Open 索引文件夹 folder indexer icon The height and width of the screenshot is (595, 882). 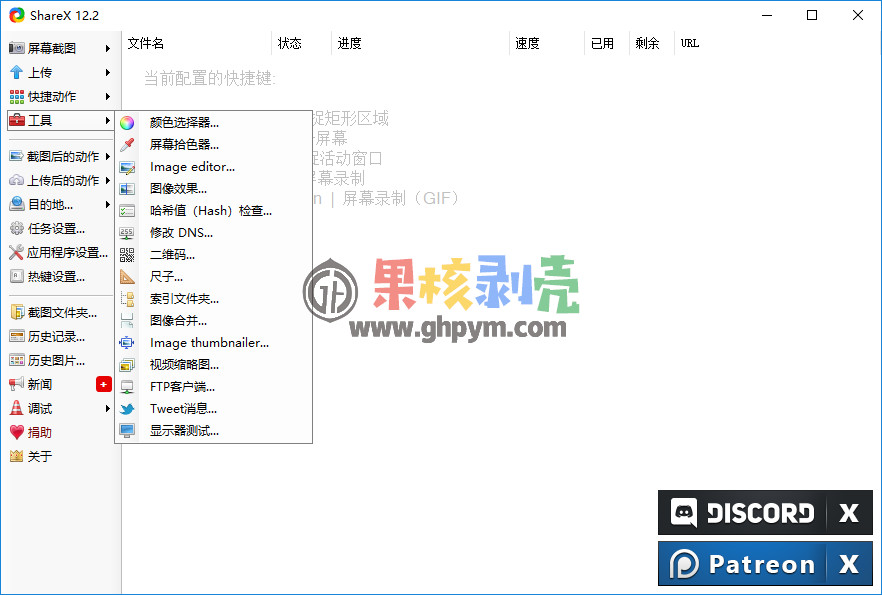[x=127, y=299]
